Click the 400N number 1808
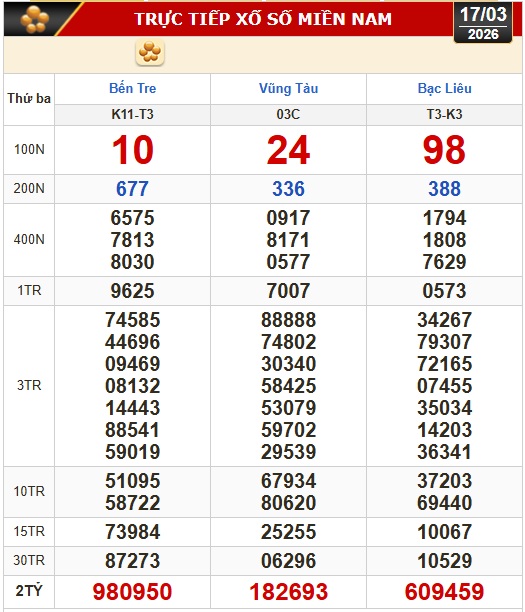This screenshot has width=525, height=612. pyautogui.click(x=445, y=240)
